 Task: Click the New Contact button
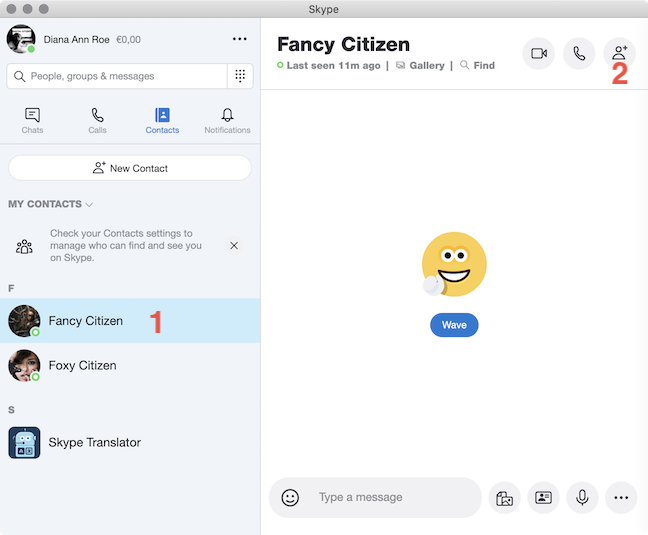130,168
